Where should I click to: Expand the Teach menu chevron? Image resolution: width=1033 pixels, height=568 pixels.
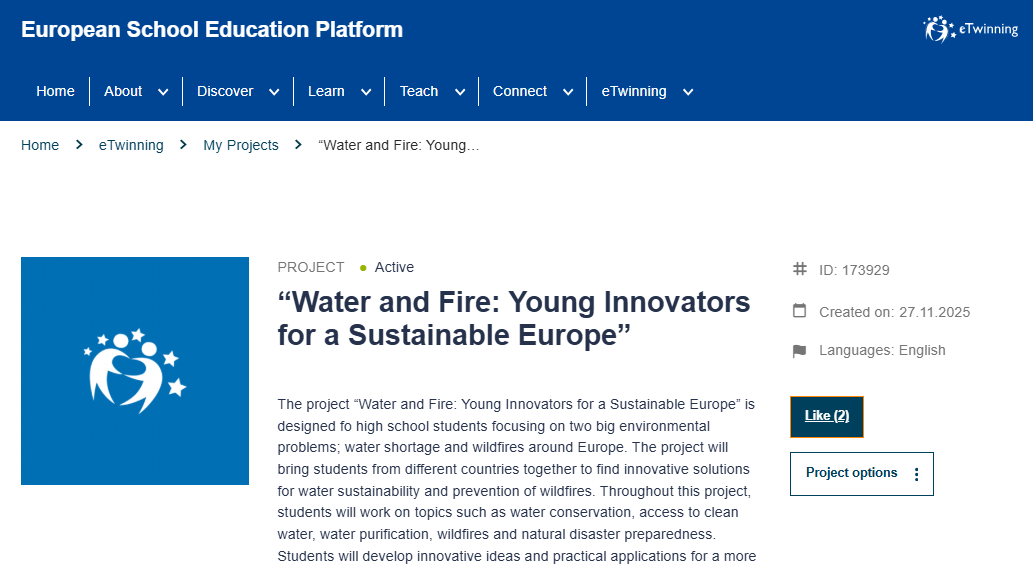click(x=460, y=92)
